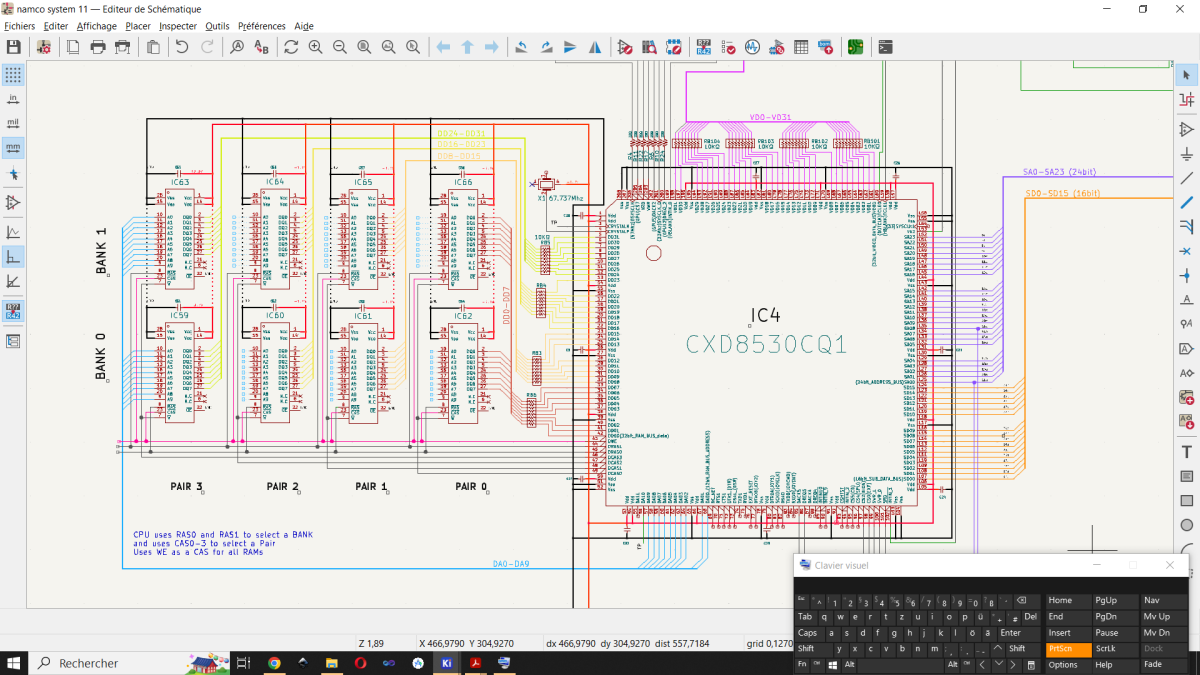Open the Footprint Editor
Viewport: 1200px width, 675px height.
coord(674,47)
